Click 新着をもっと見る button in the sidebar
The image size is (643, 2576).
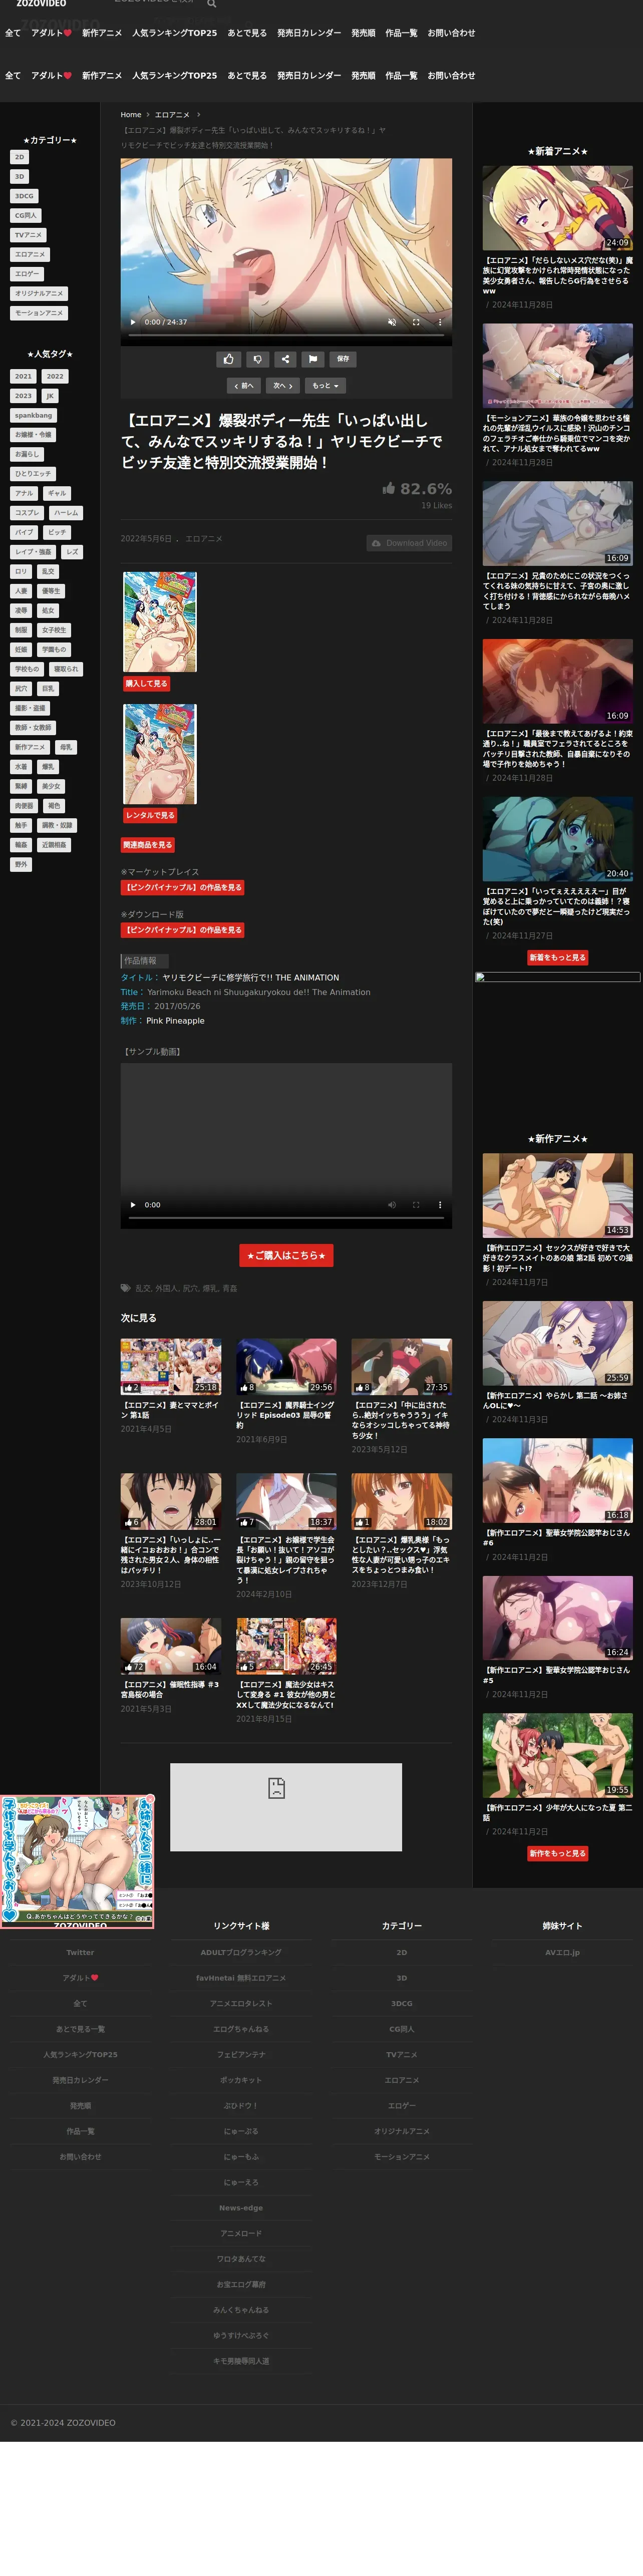(x=558, y=958)
